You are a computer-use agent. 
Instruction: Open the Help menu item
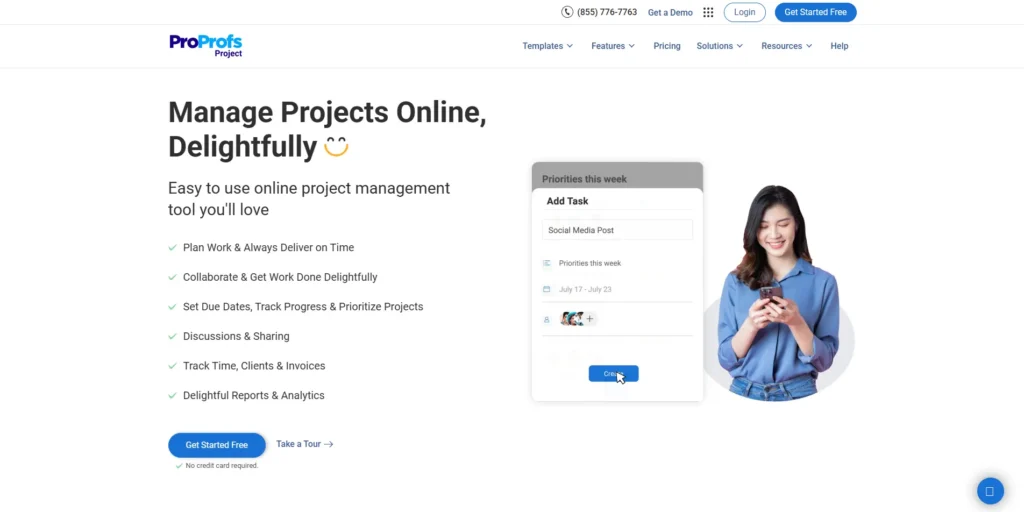pyautogui.click(x=839, y=46)
